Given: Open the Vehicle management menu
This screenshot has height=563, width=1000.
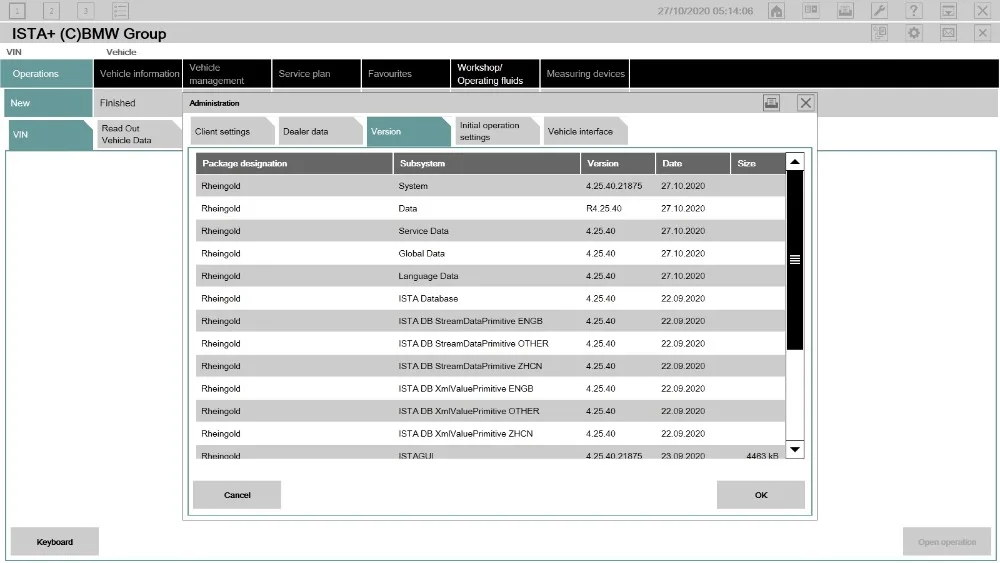Looking at the screenshot, I should pos(227,74).
